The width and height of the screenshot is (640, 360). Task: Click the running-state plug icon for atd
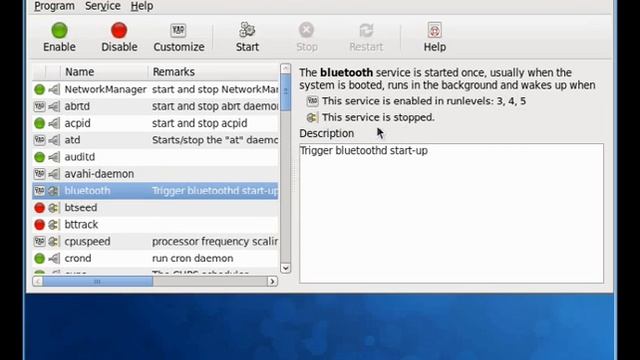[x=54, y=140]
